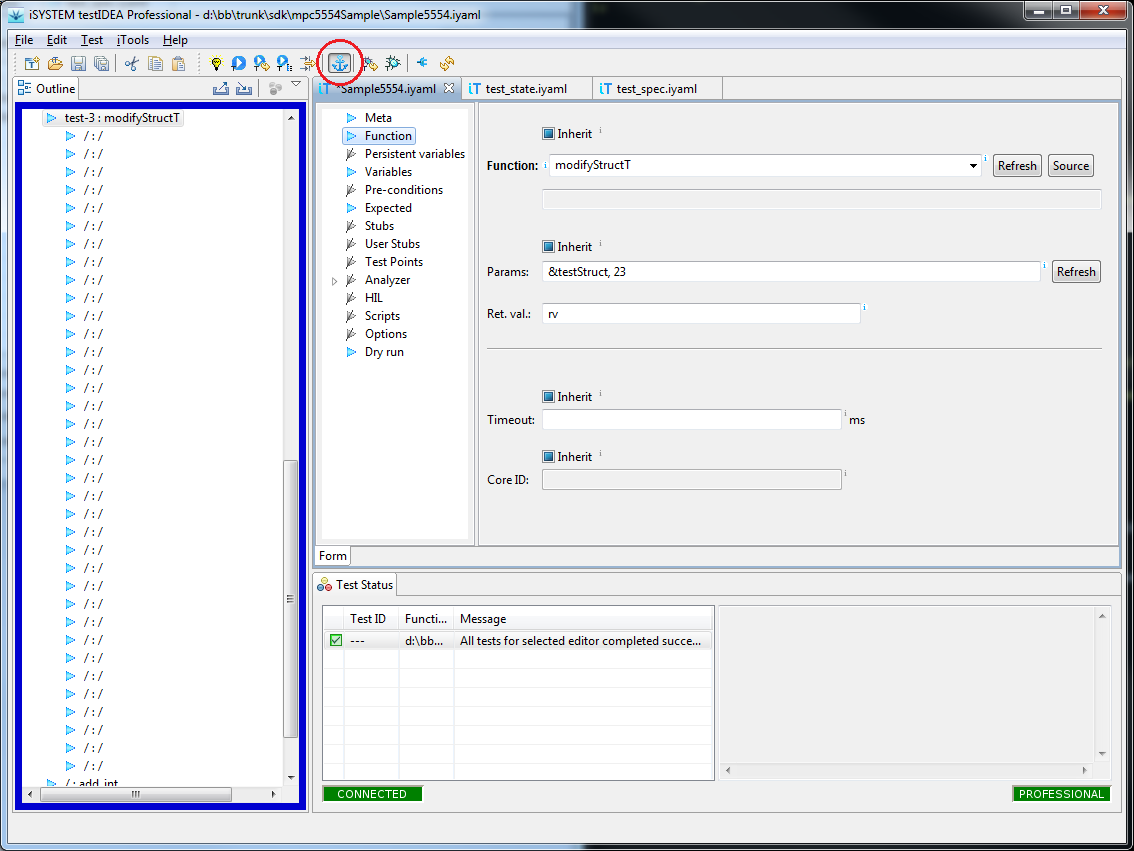Viewport: 1134px width, 851px height.
Task: Click the Paste clipboard icon
Action: (179, 64)
